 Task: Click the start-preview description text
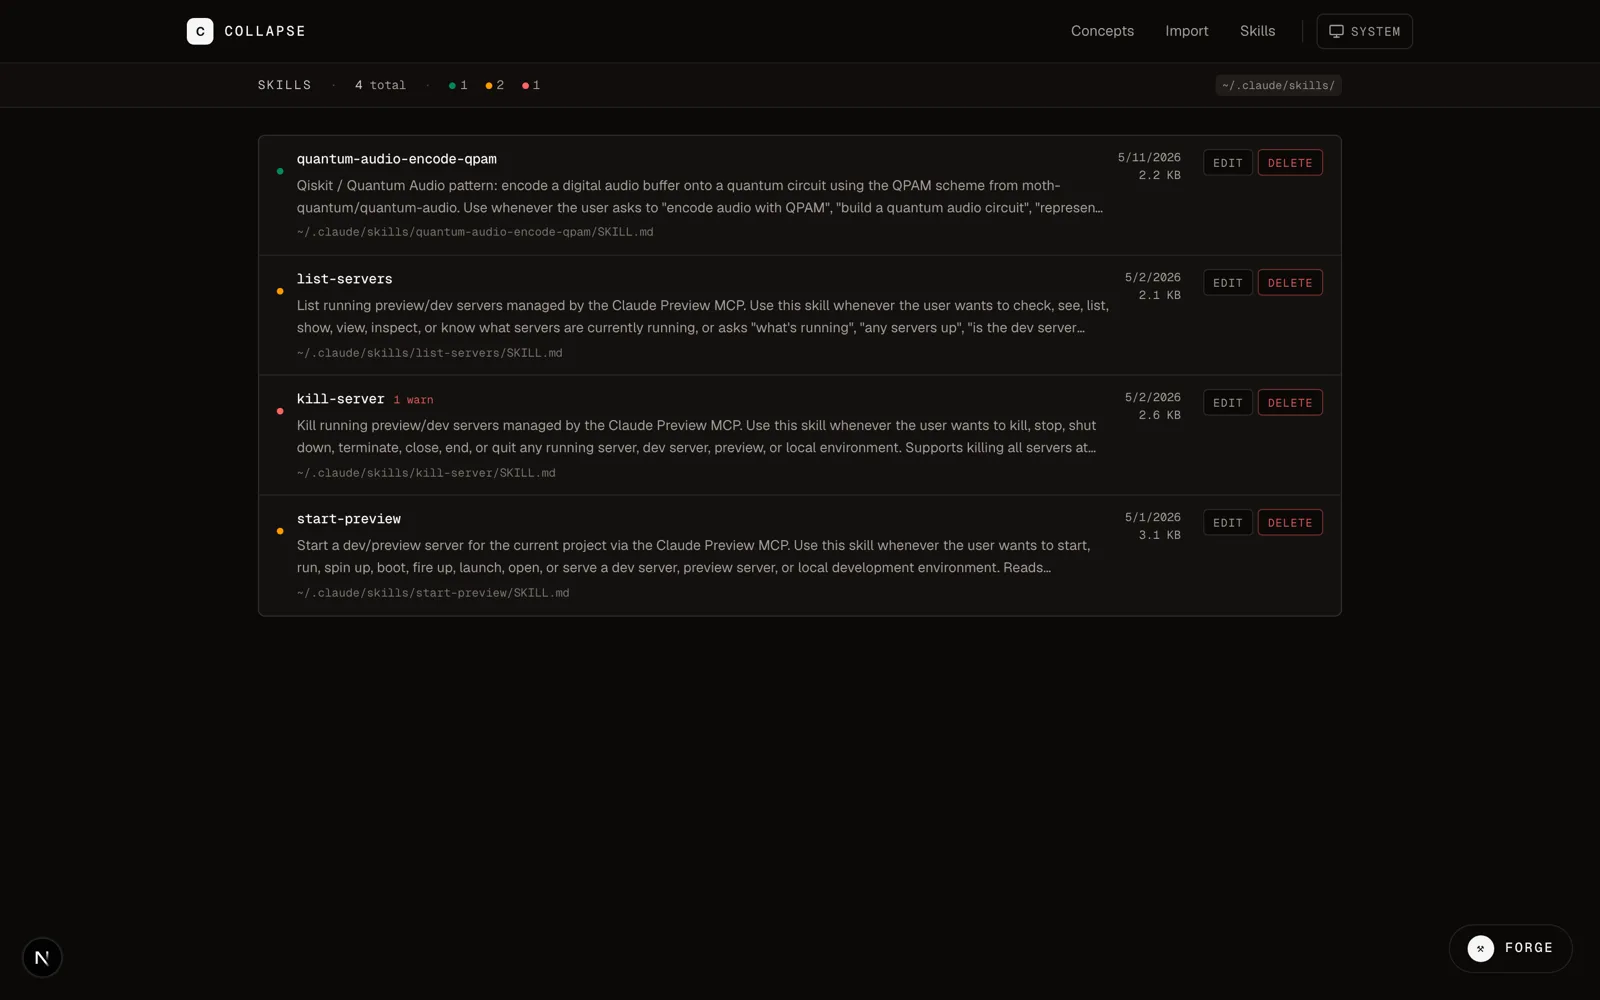[694, 557]
